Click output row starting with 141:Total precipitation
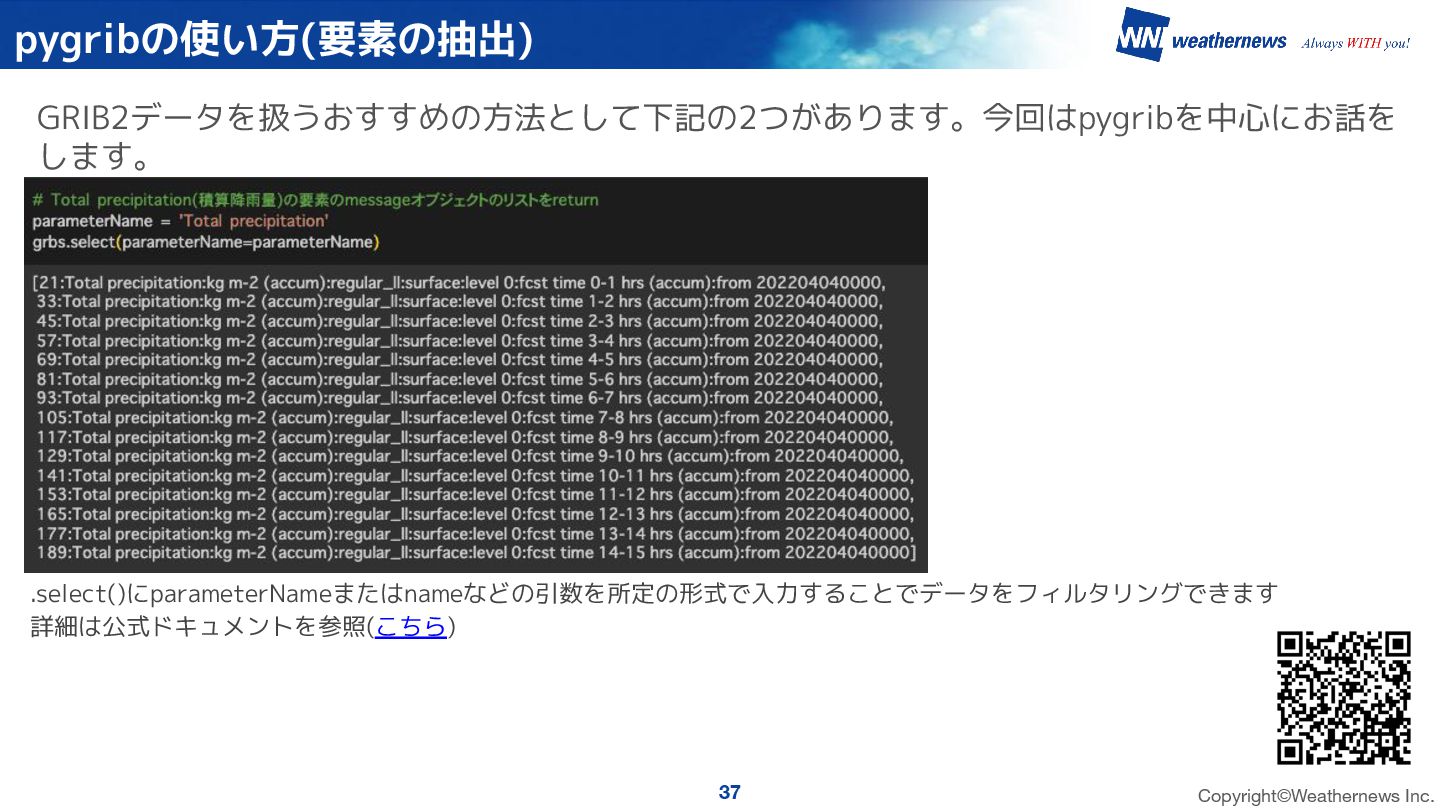 tap(475, 475)
